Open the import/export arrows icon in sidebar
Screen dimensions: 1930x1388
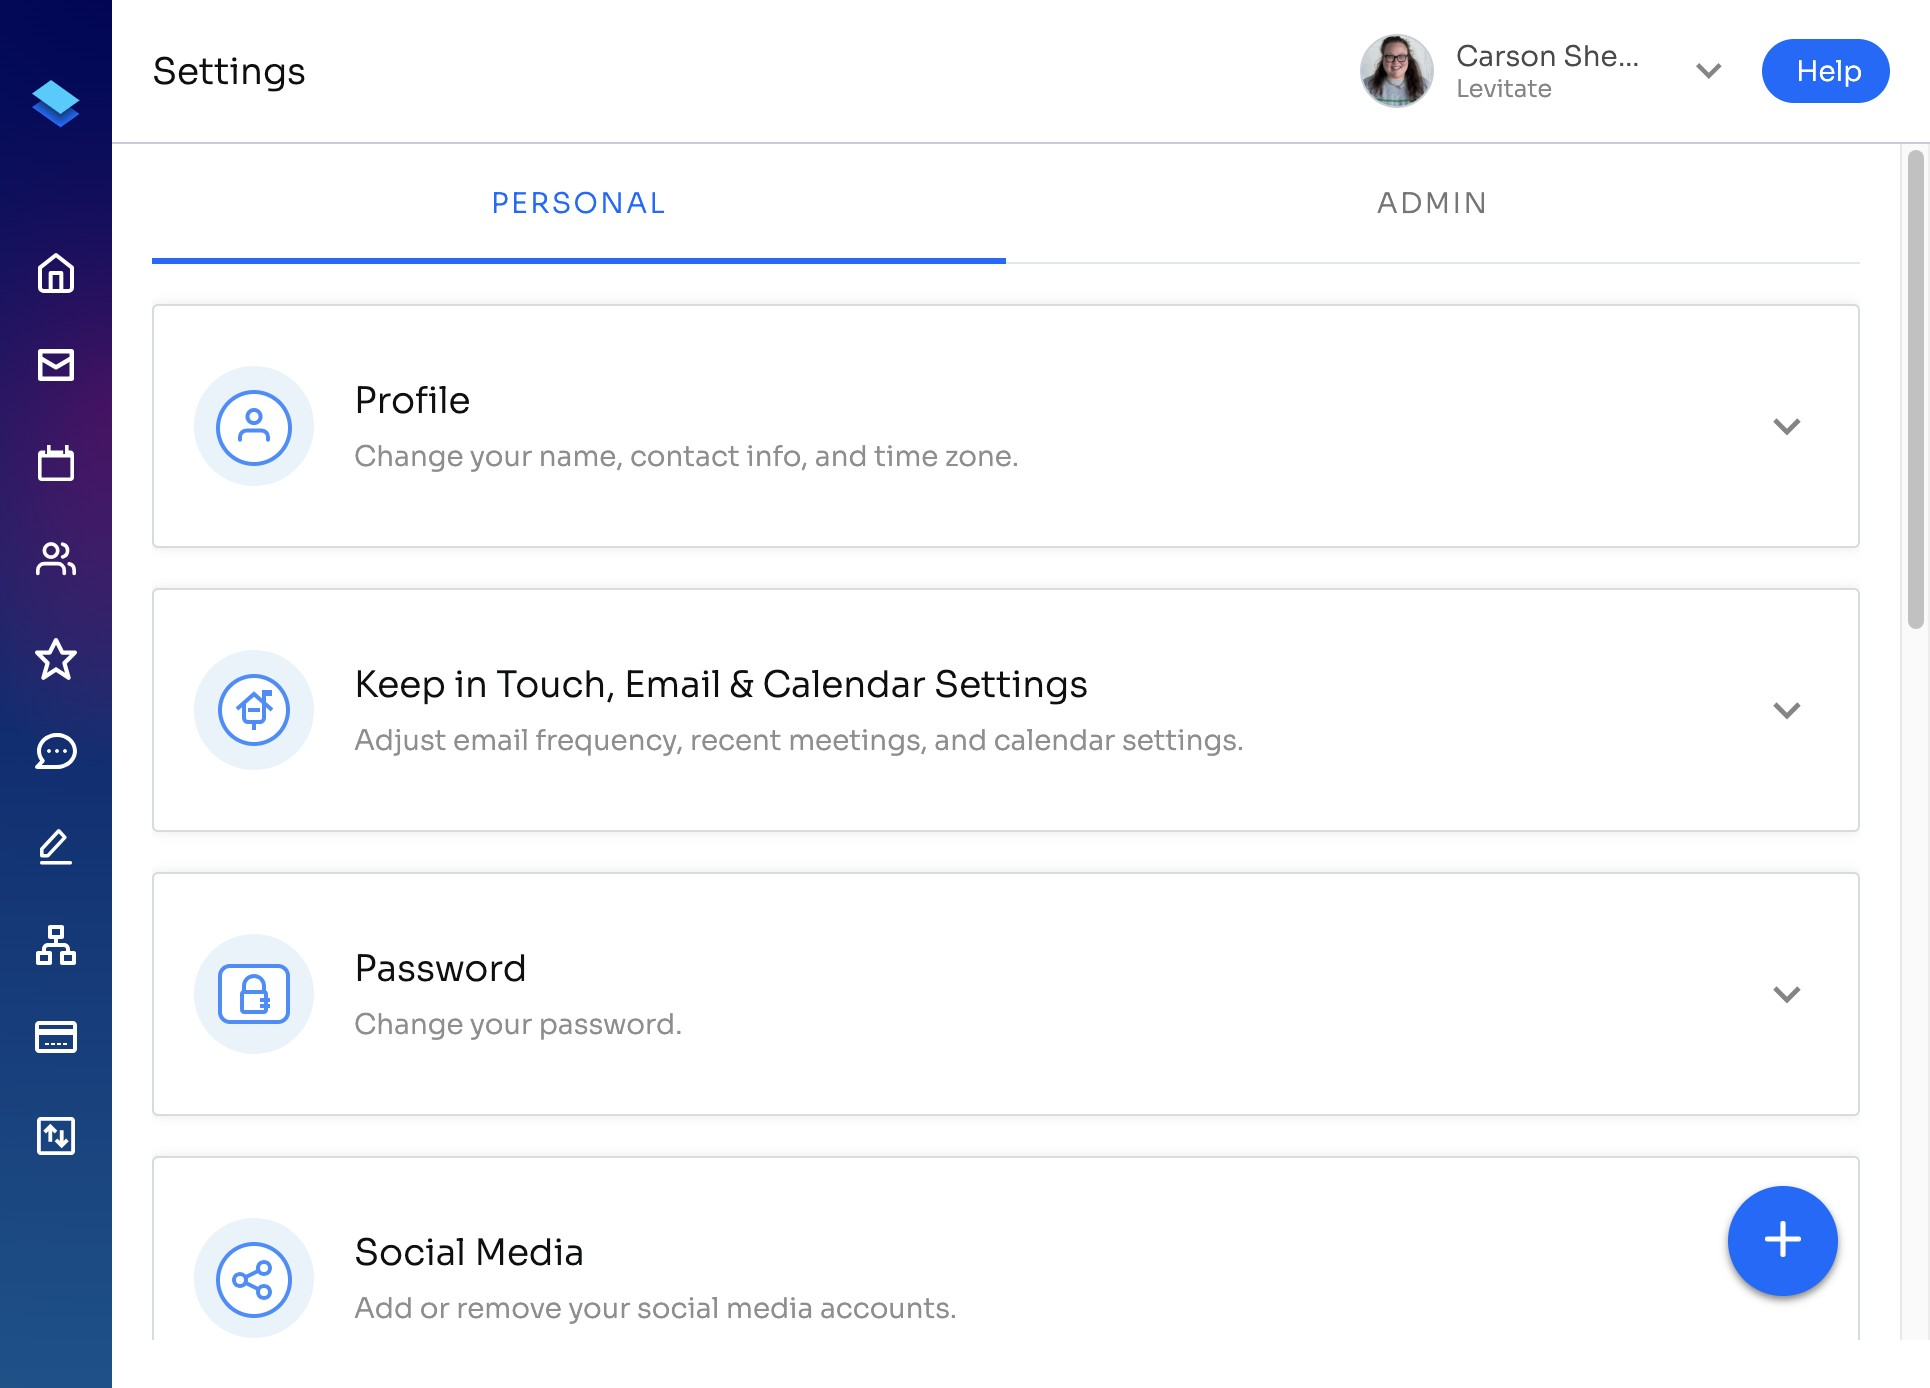click(x=56, y=1136)
